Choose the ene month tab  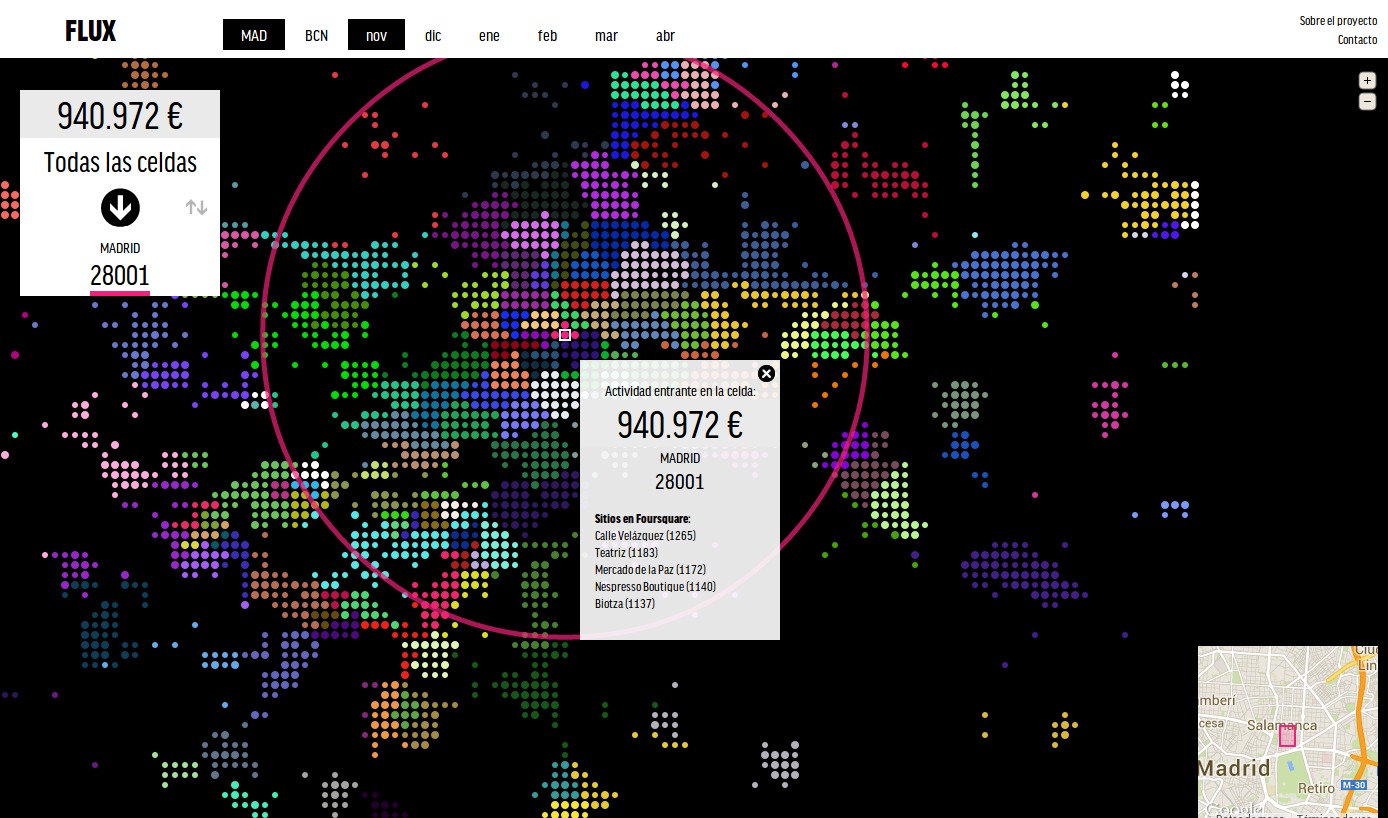(489, 35)
